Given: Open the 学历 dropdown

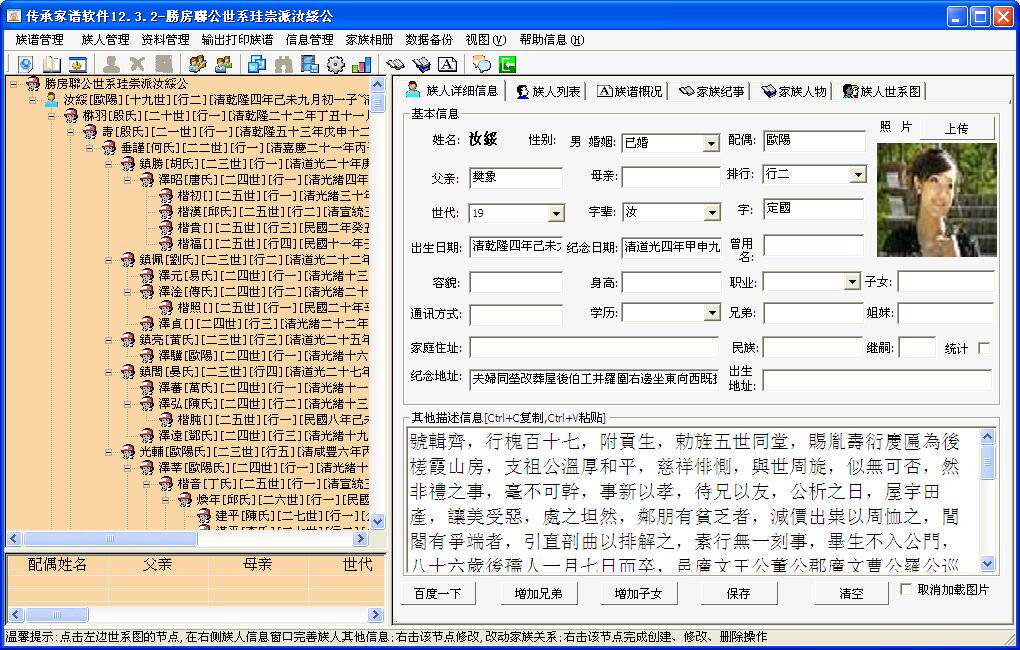Looking at the screenshot, I should pos(712,313).
